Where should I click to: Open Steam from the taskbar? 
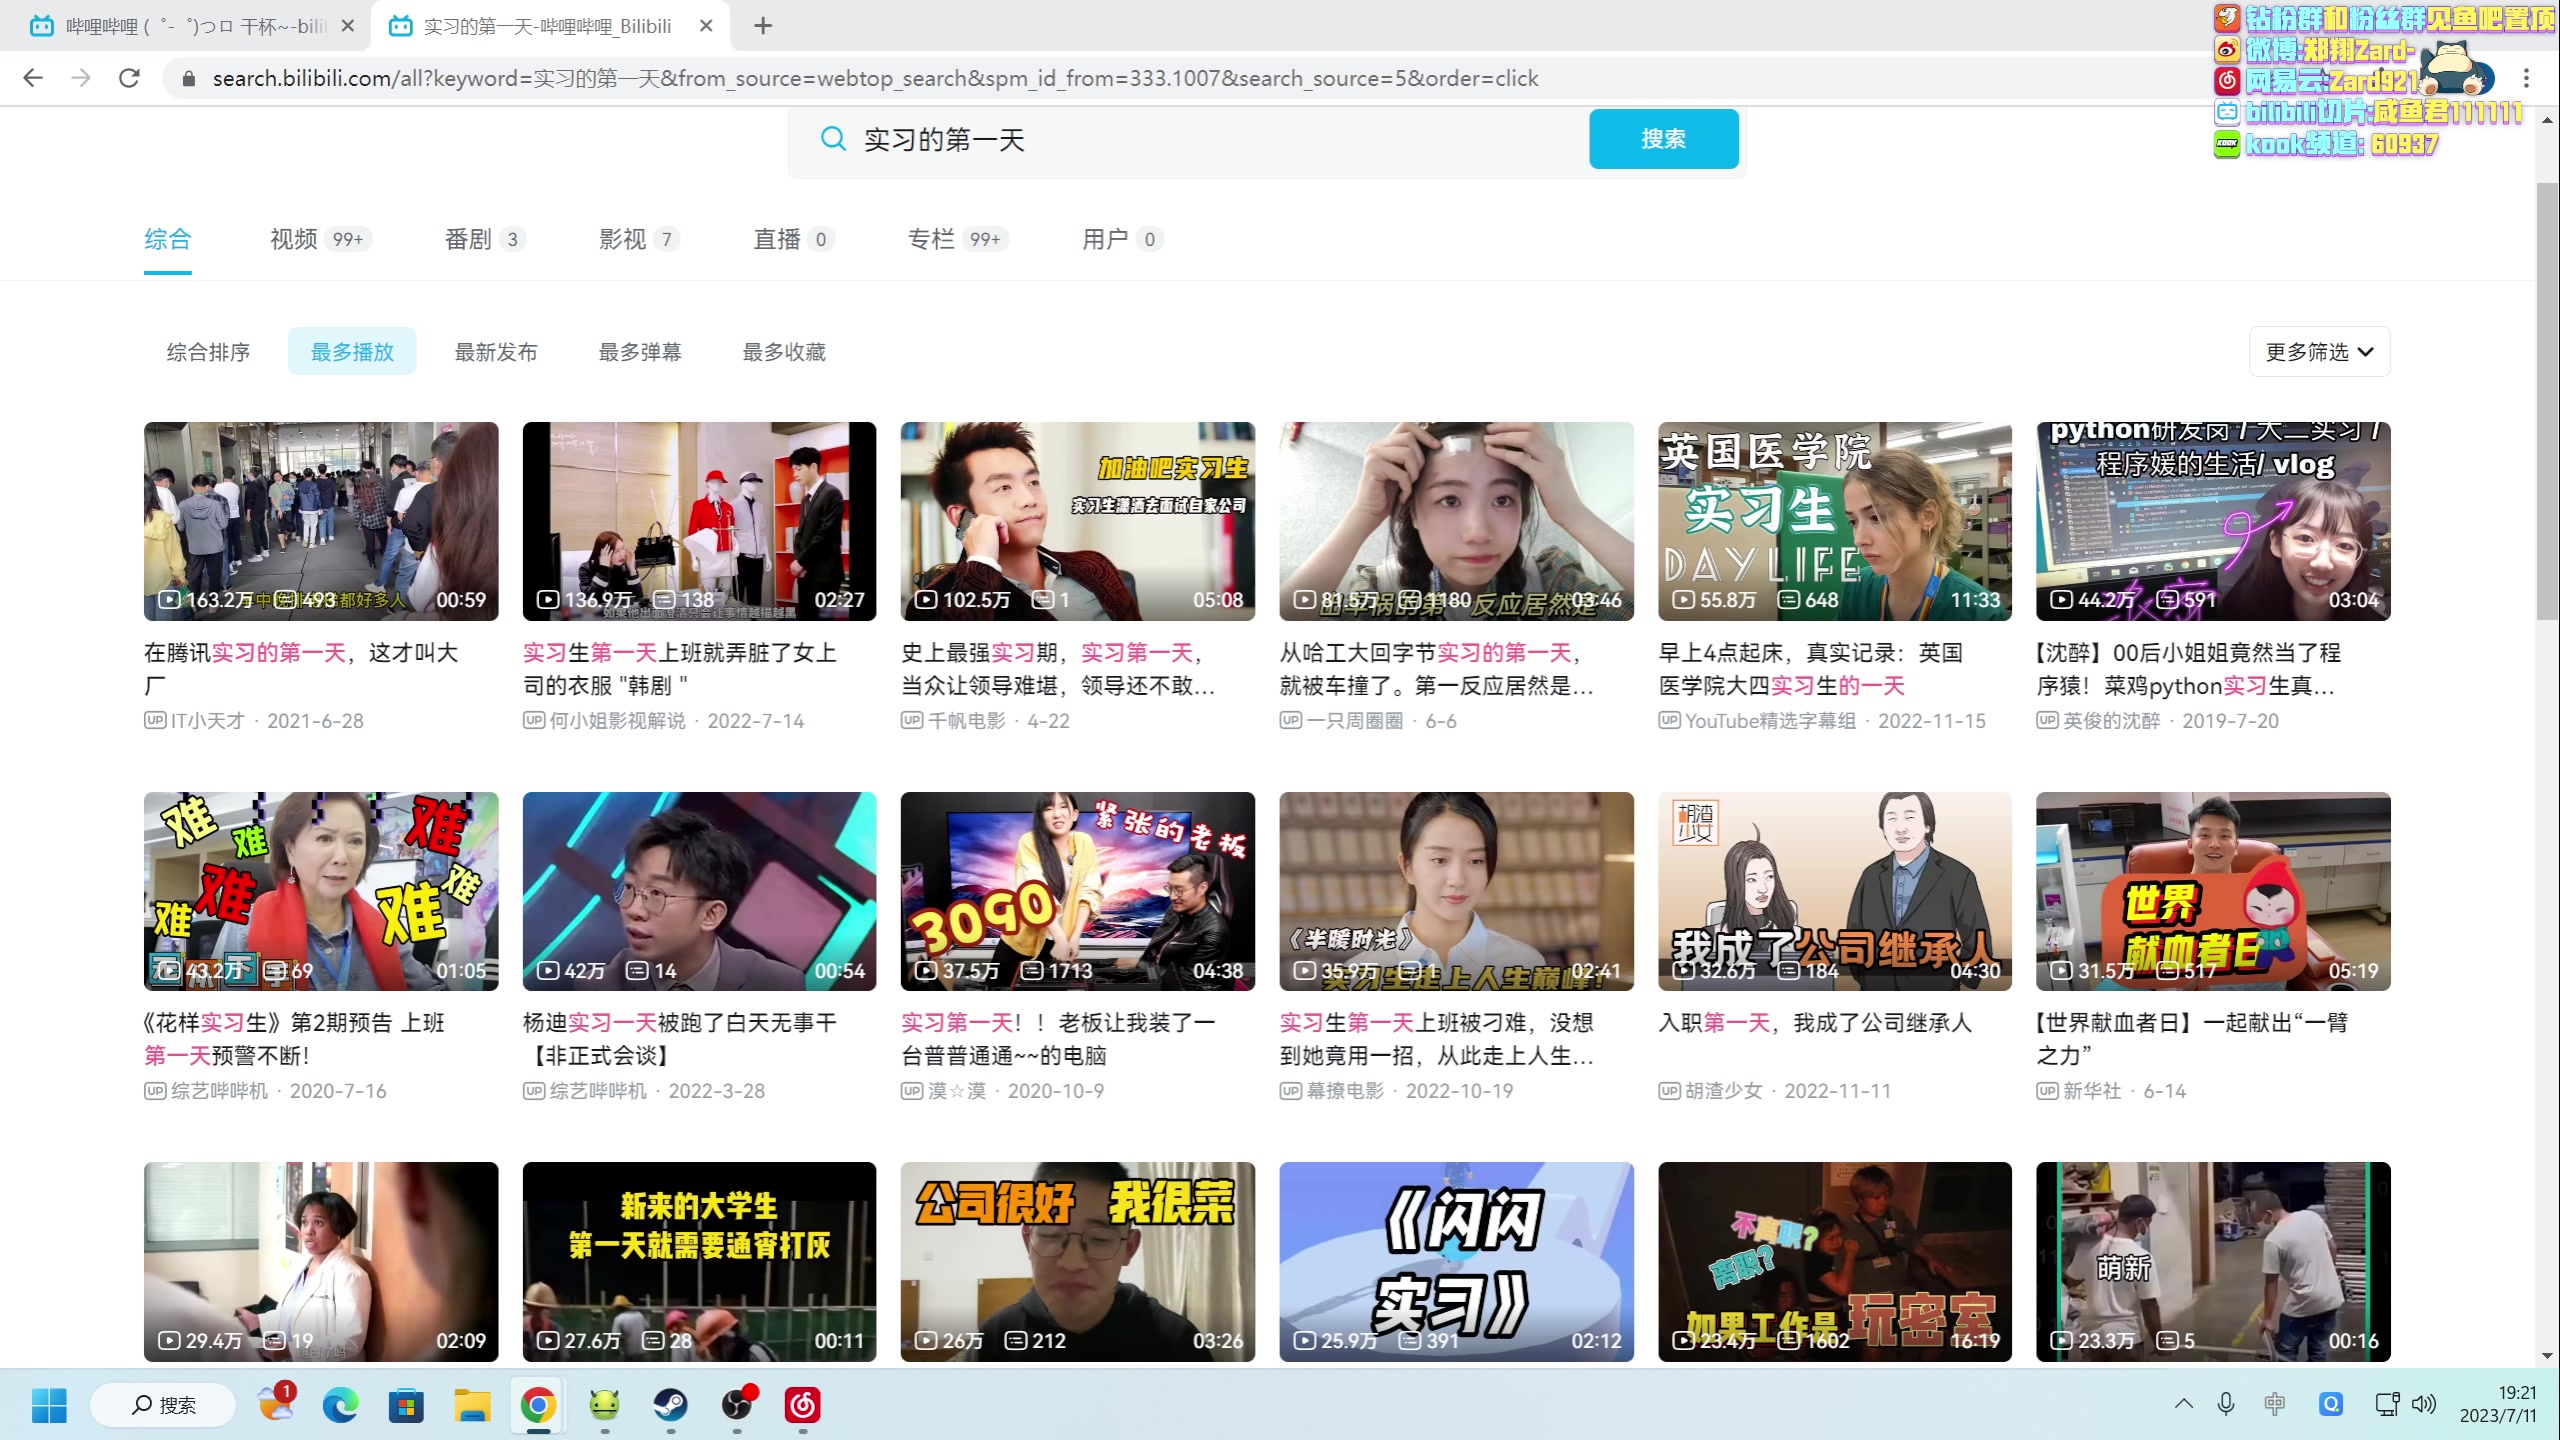click(670, 1405)
